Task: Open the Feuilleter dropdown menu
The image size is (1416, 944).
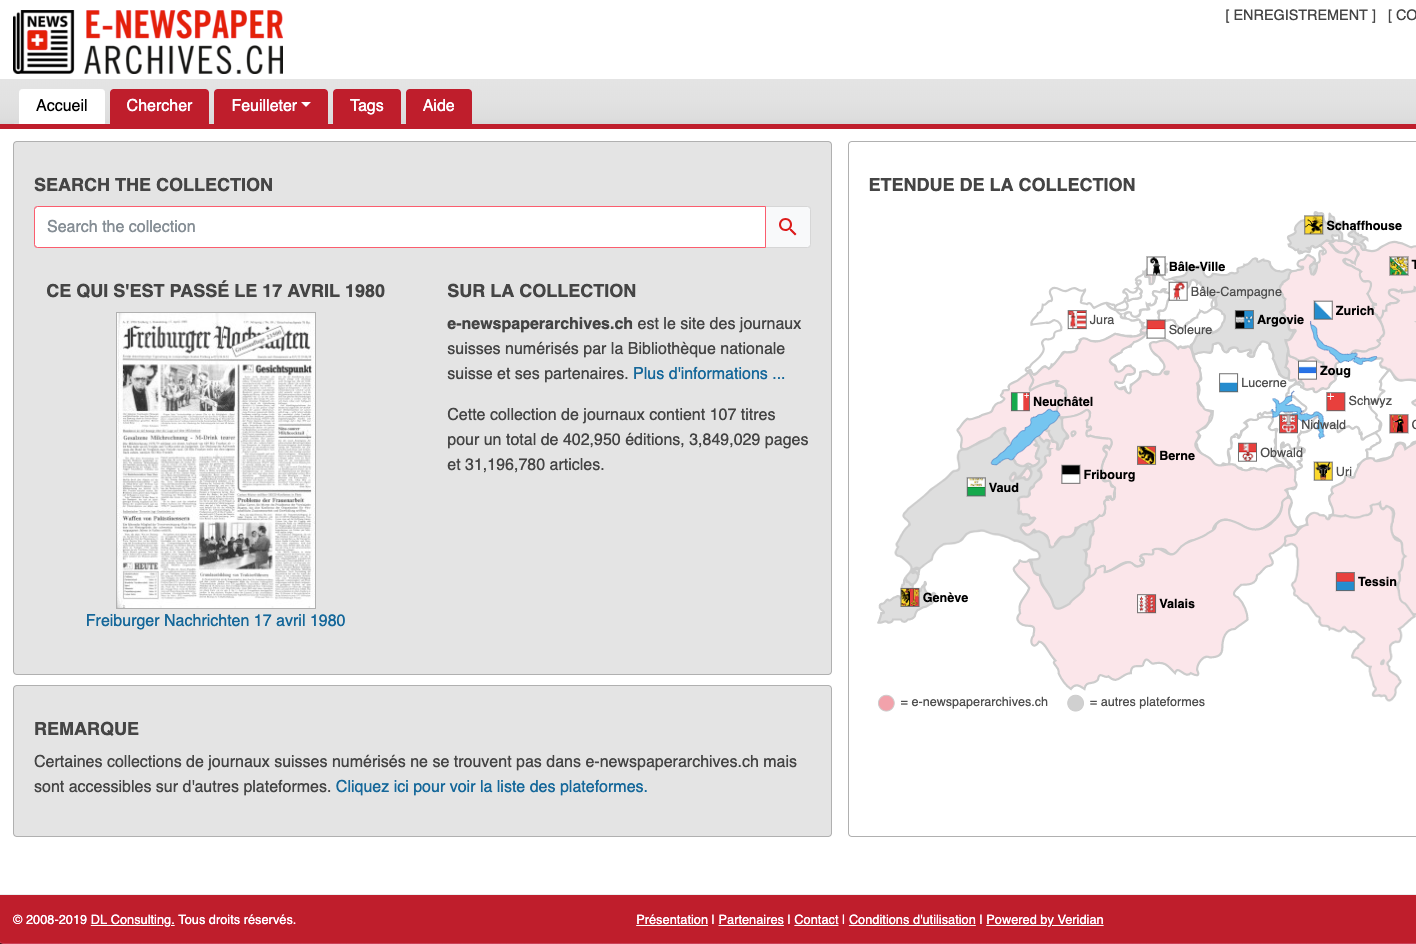Action: pos(271,106)
